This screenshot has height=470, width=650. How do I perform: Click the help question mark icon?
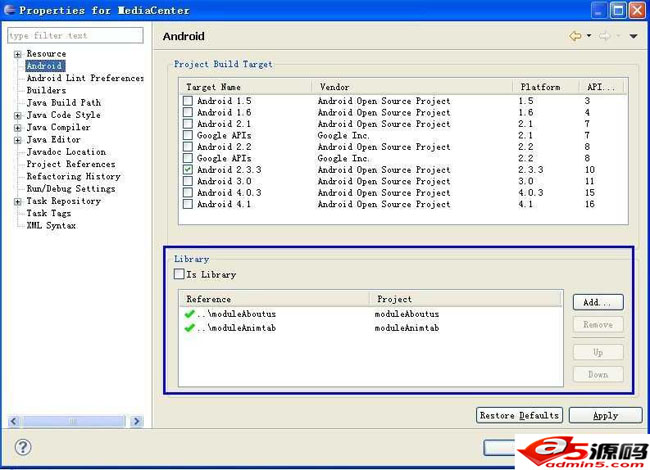[x=23, y=447]
